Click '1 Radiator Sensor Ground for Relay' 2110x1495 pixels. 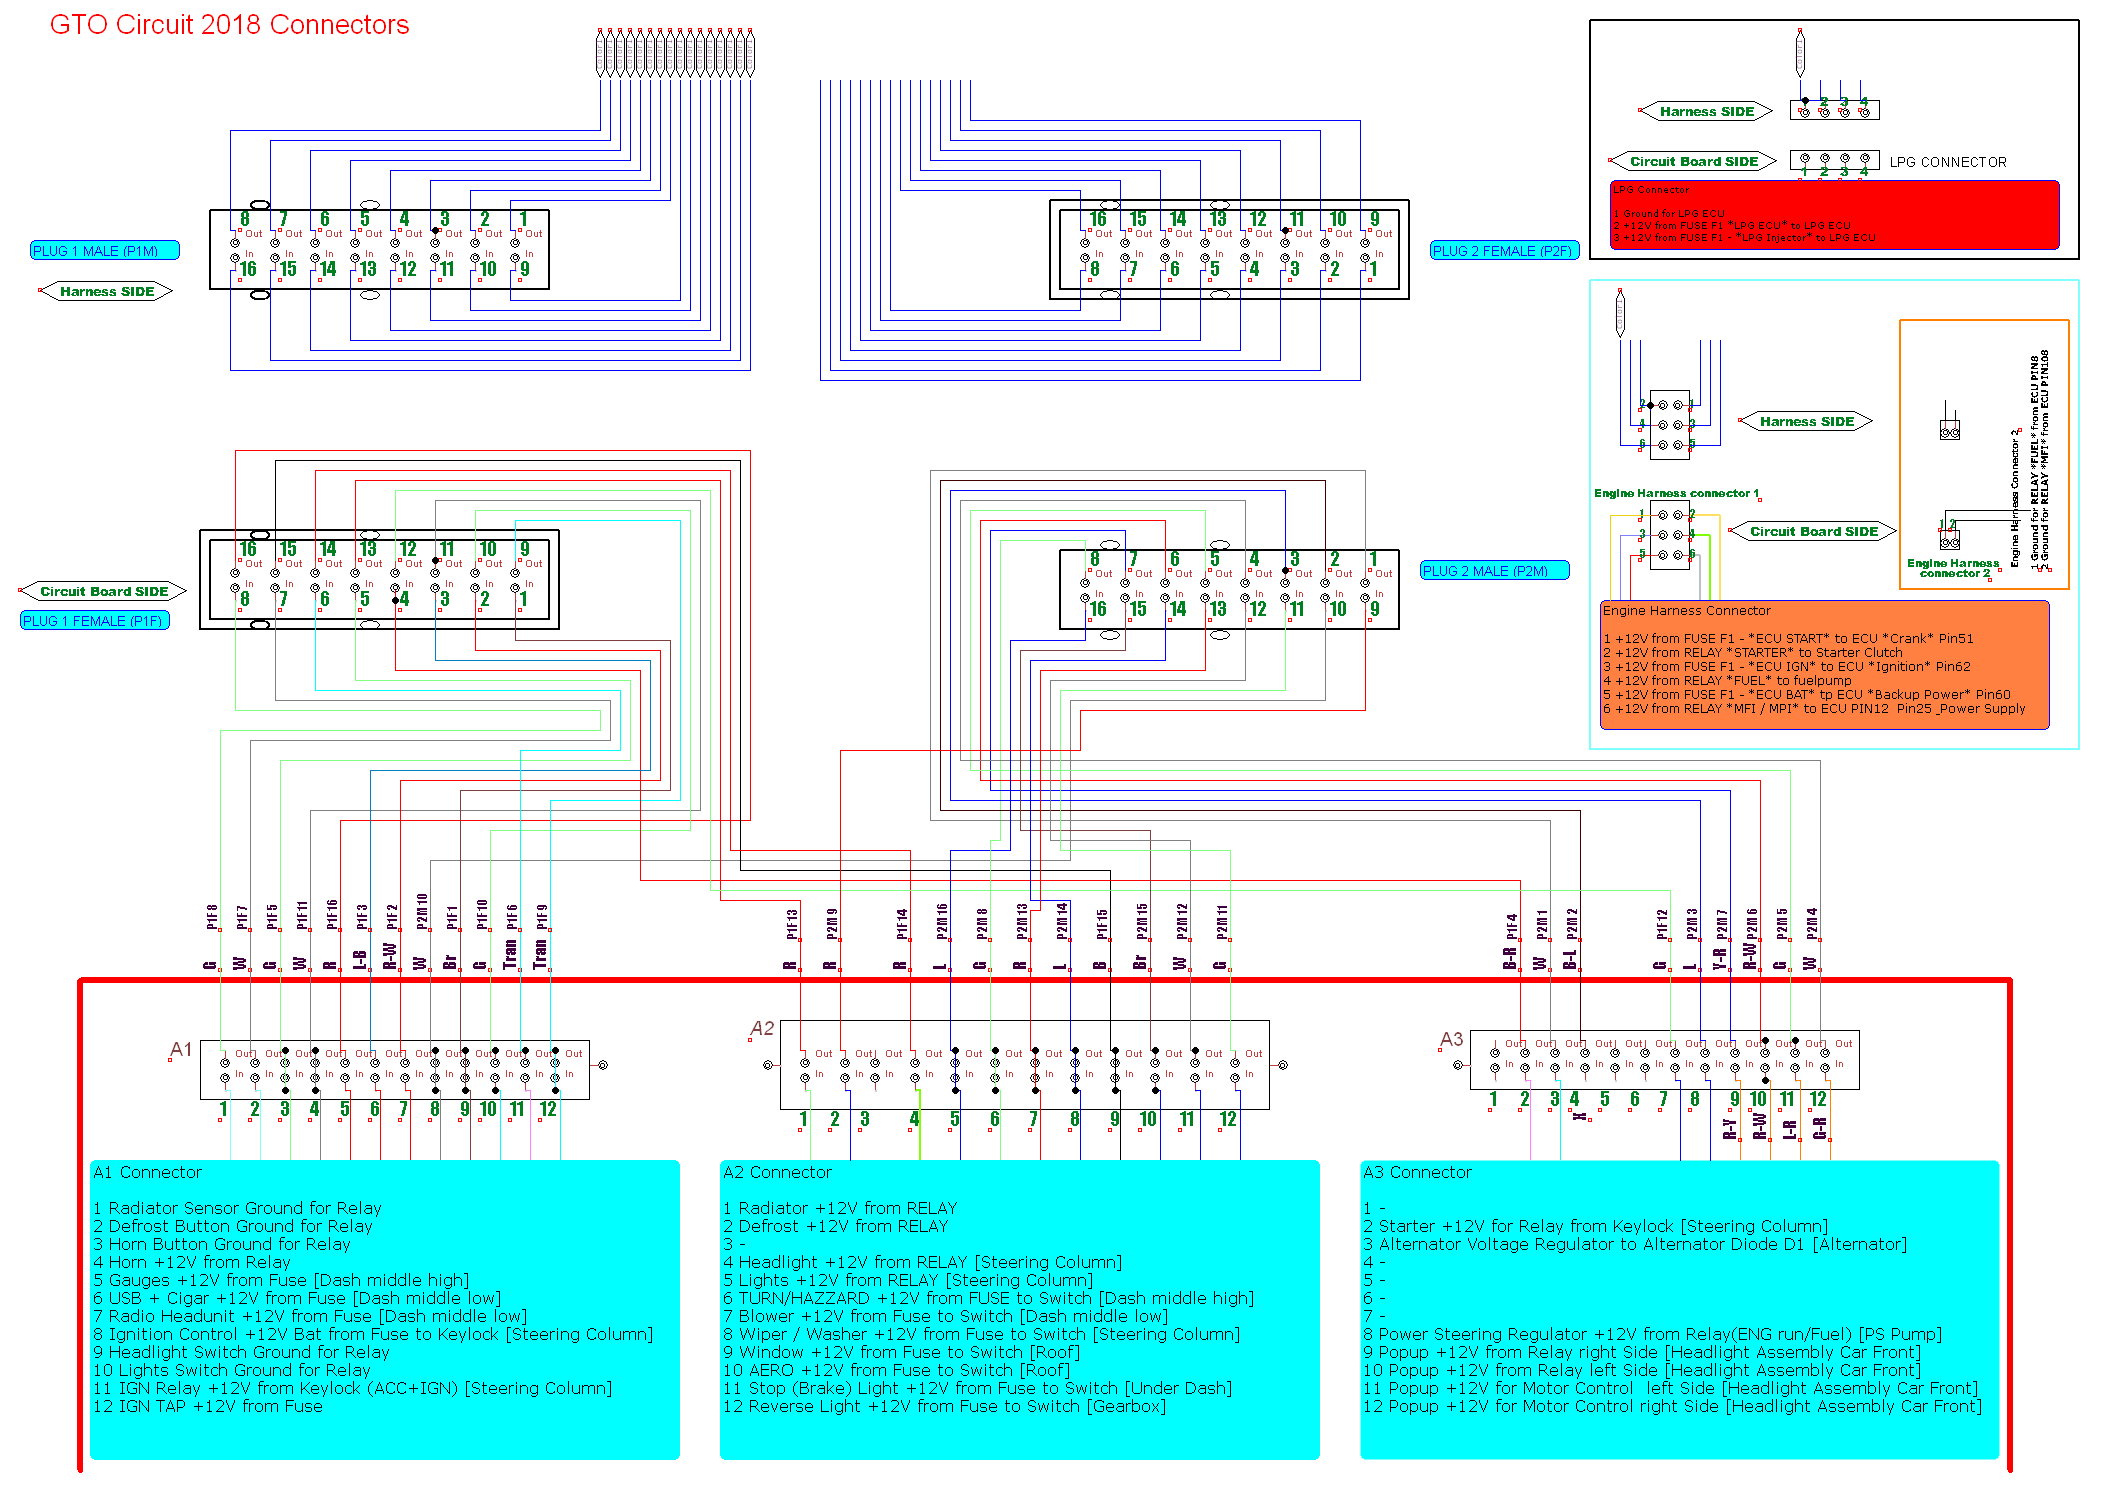237,1209
